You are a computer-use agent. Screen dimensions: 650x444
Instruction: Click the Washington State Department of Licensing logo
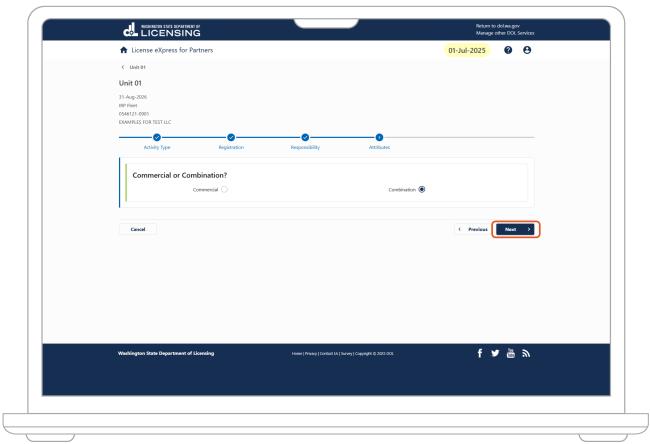[162, 30]
